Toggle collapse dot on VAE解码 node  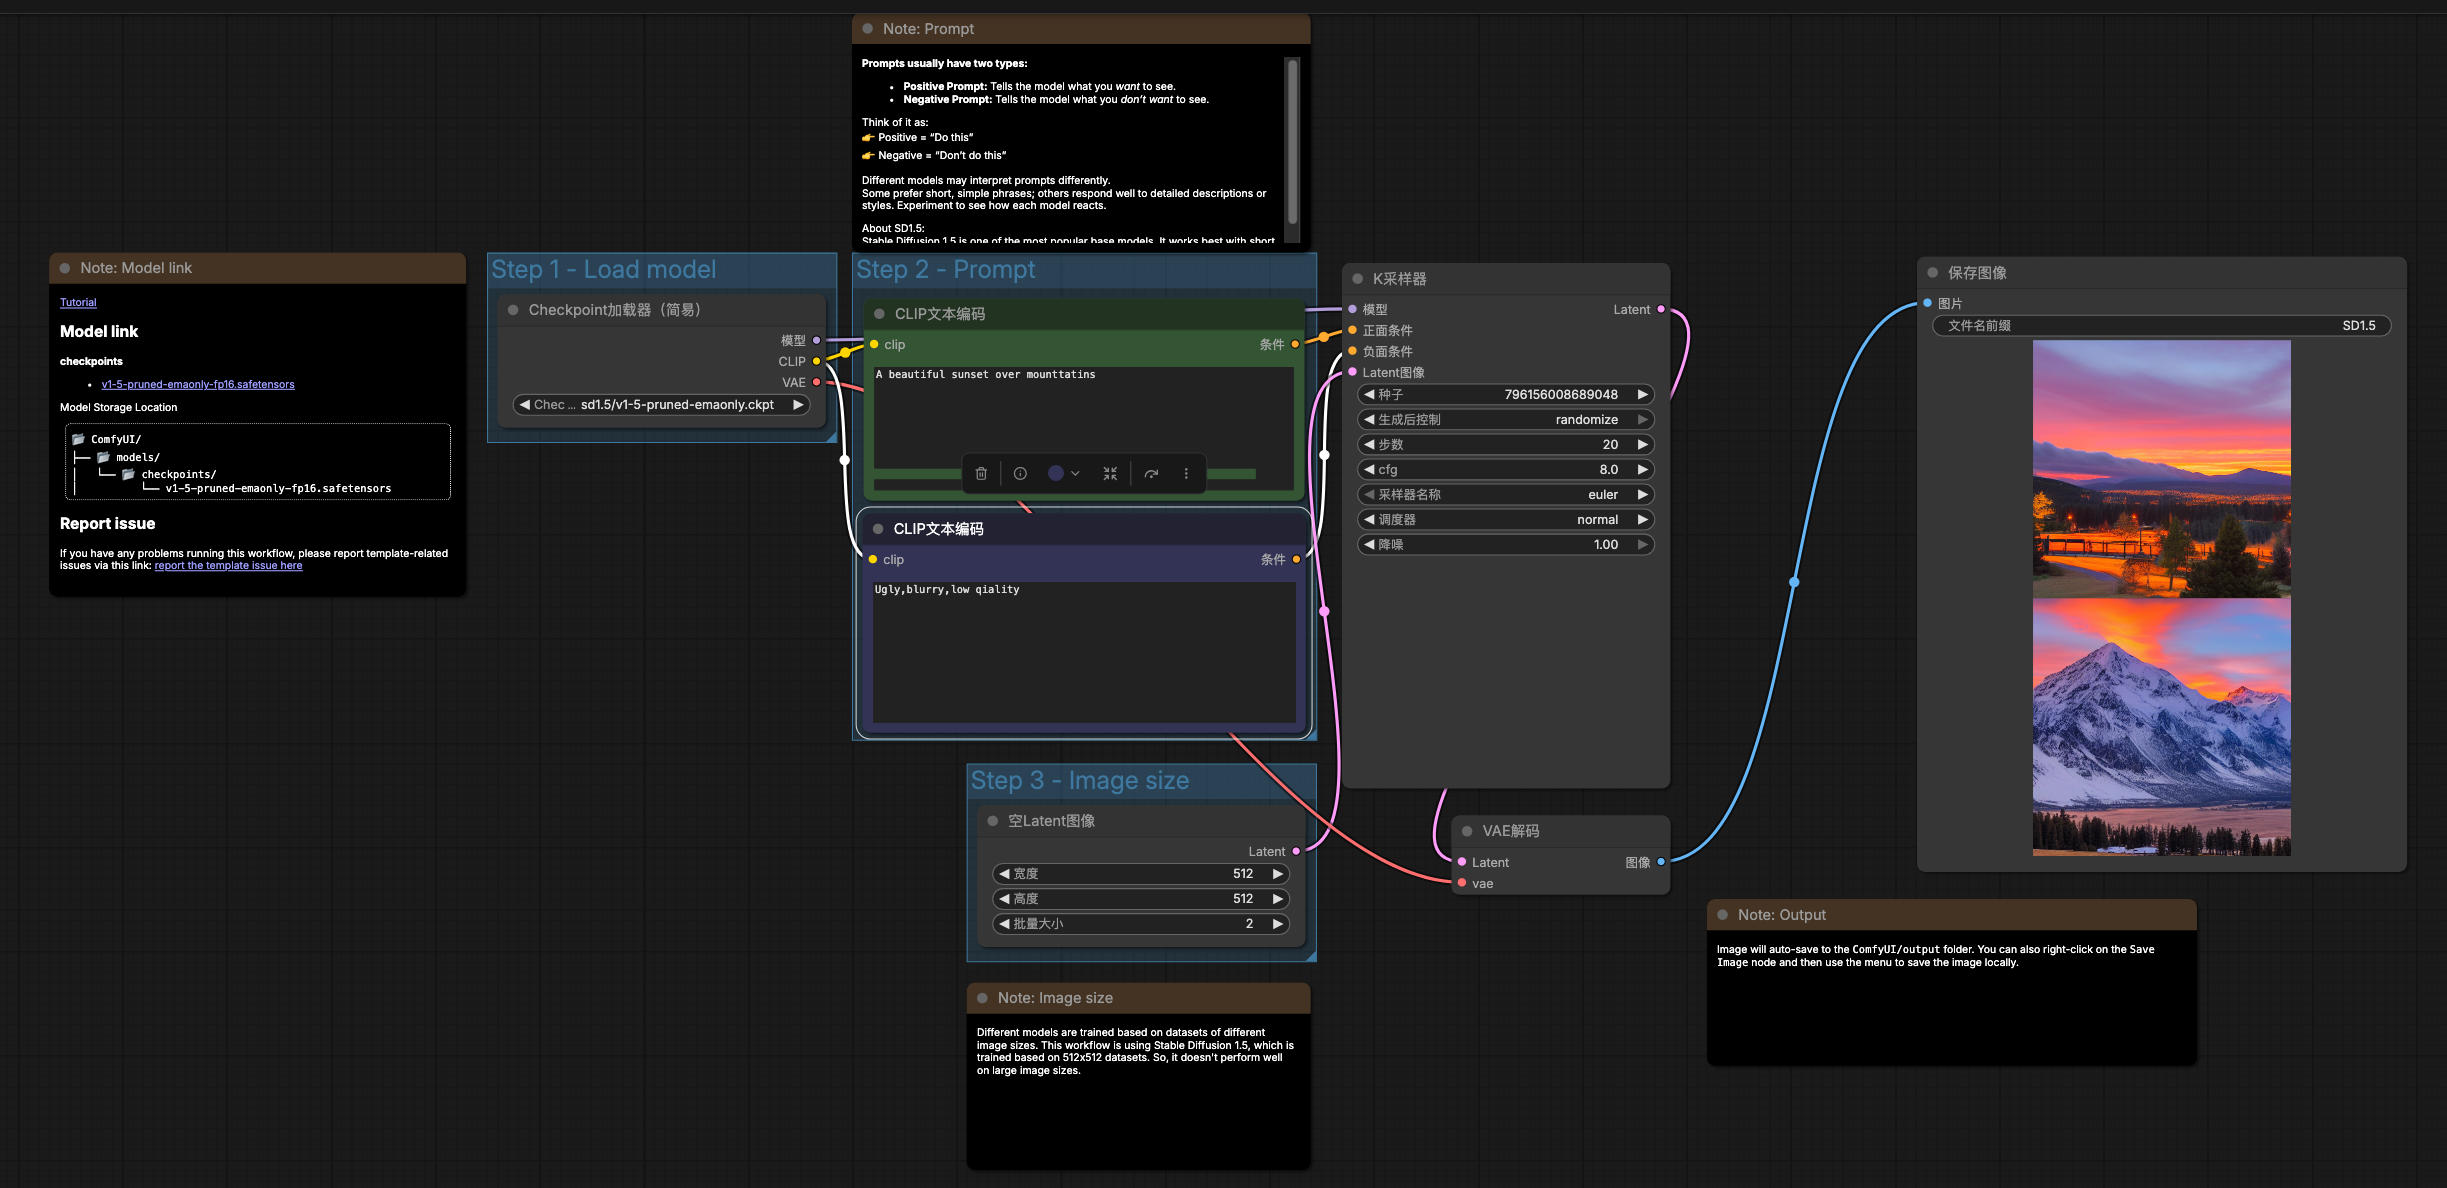[x=1467, y=831]
